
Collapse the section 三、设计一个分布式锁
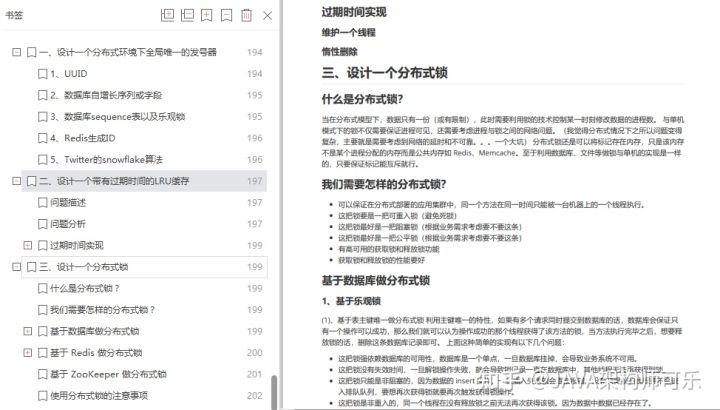(x=17, y=267)
